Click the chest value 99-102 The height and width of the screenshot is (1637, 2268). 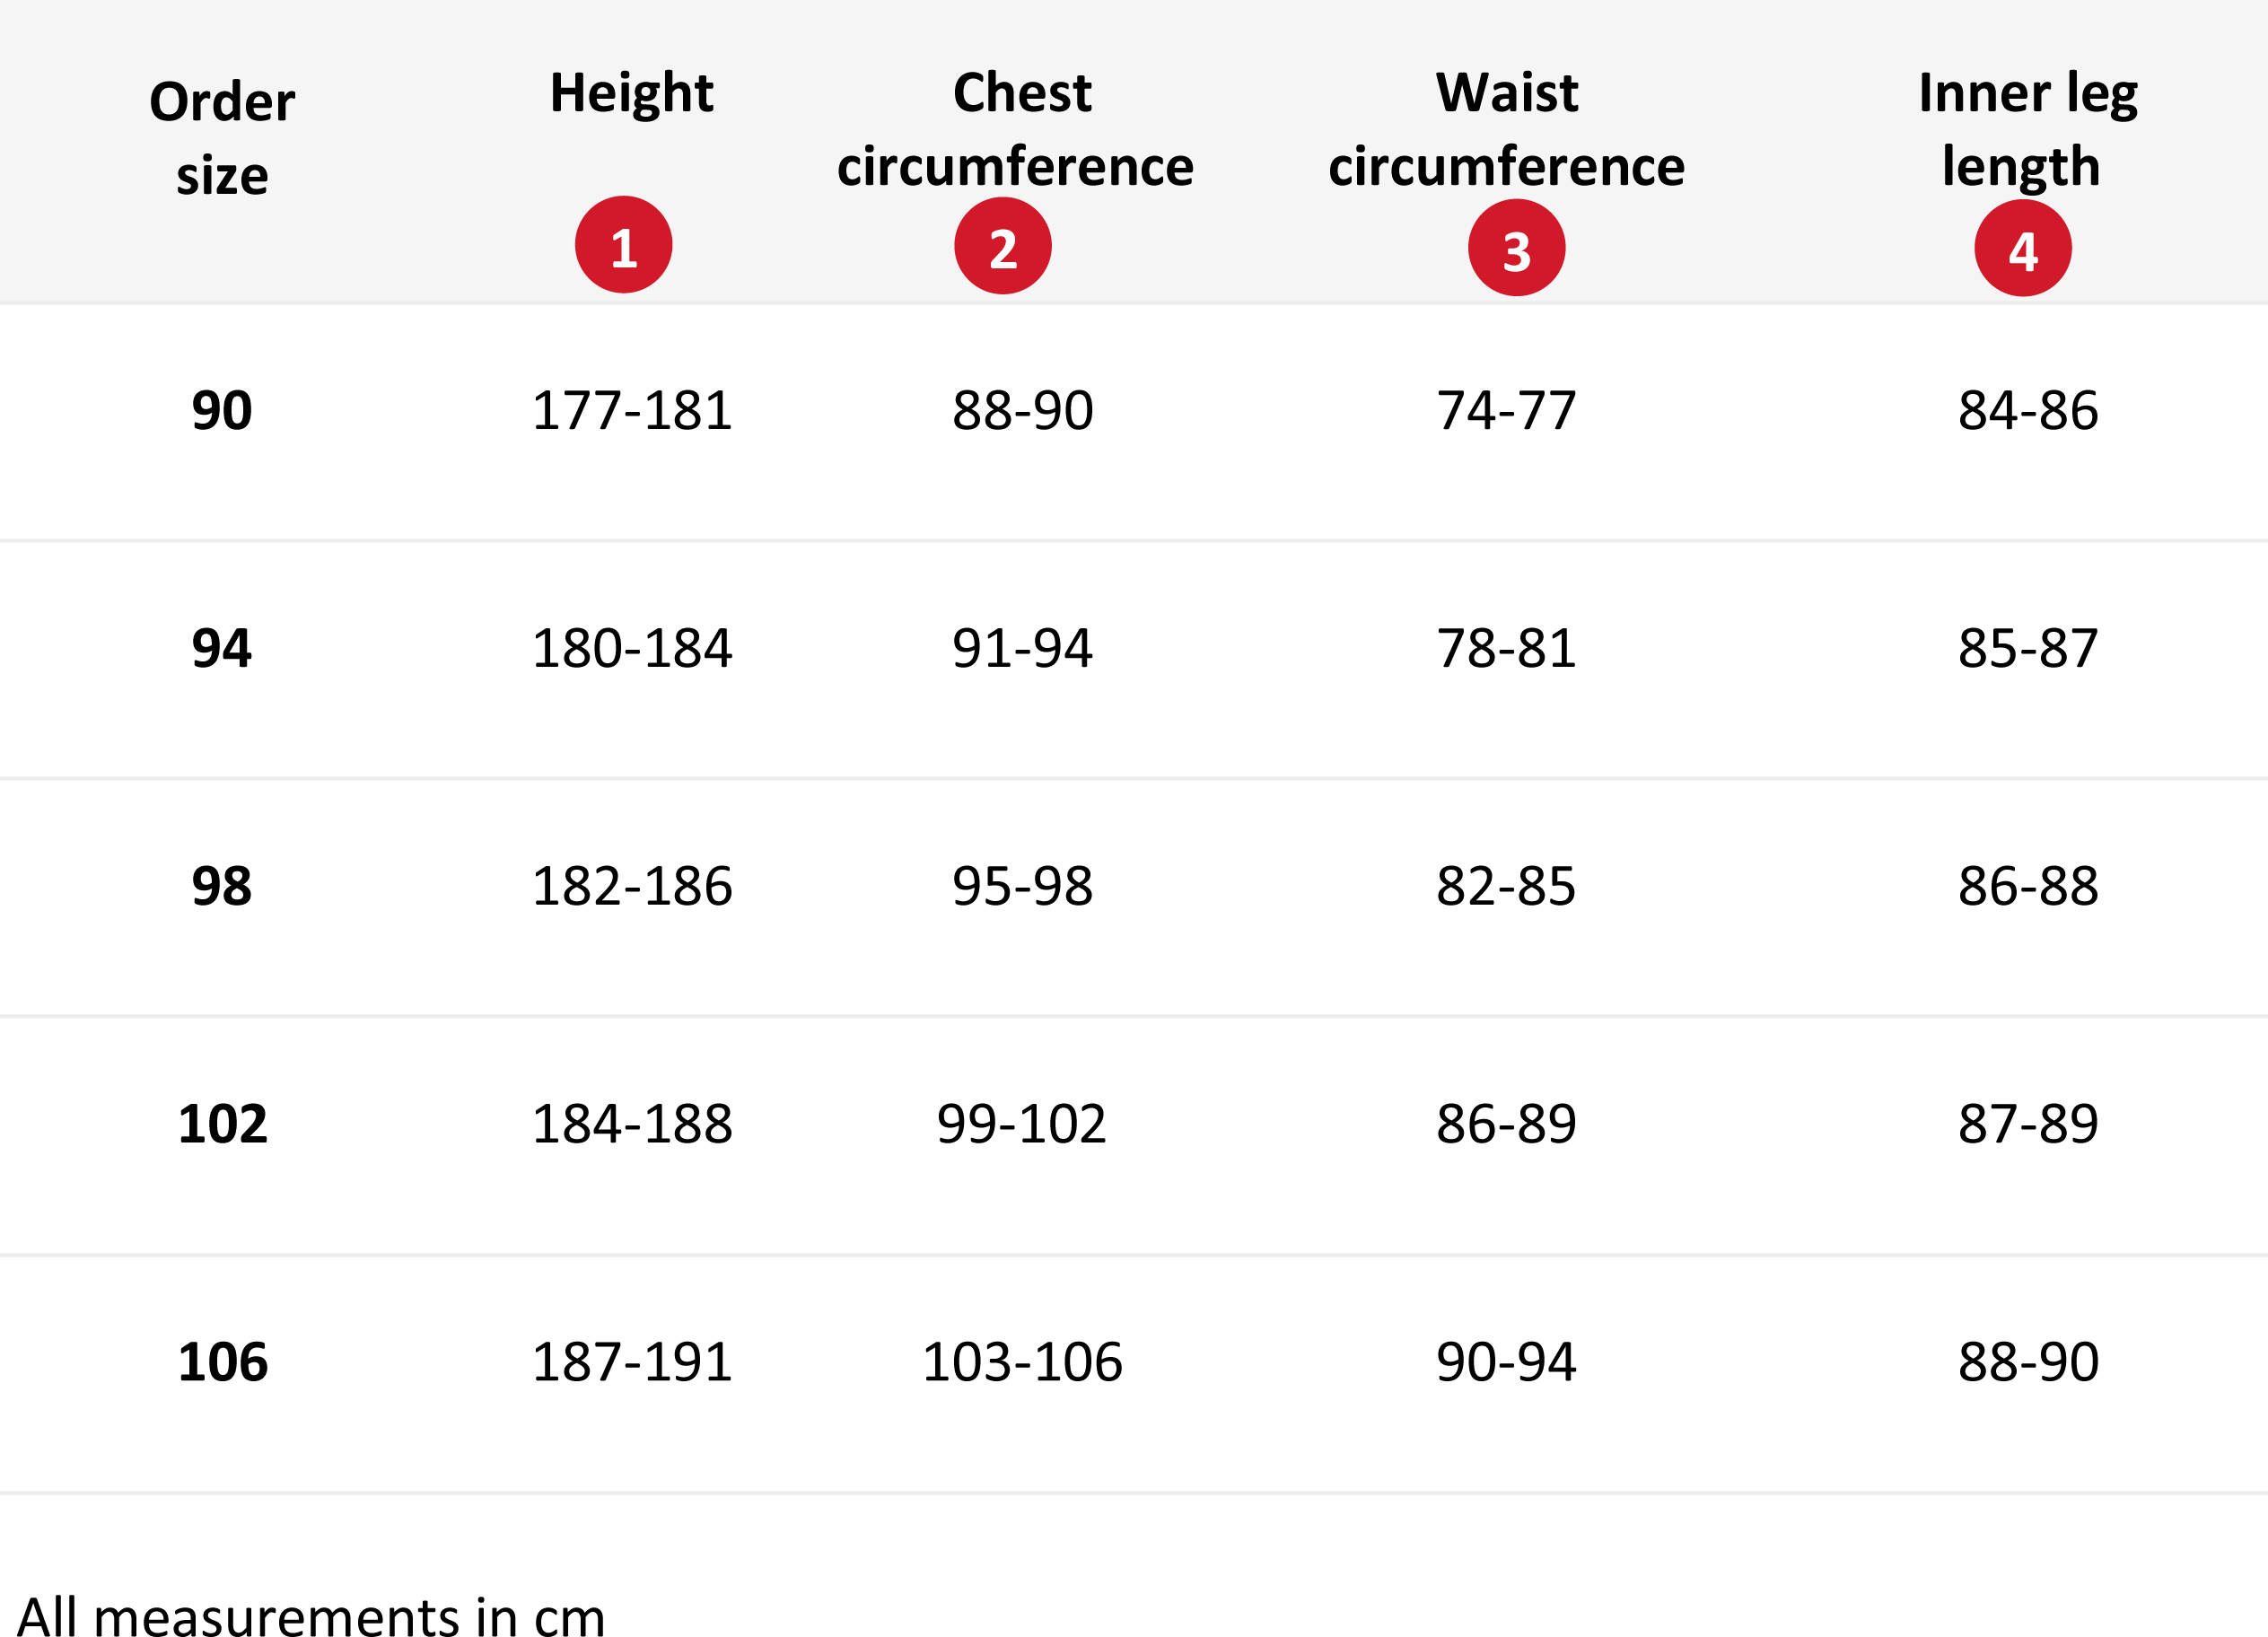click(x=1021, y=1124)
